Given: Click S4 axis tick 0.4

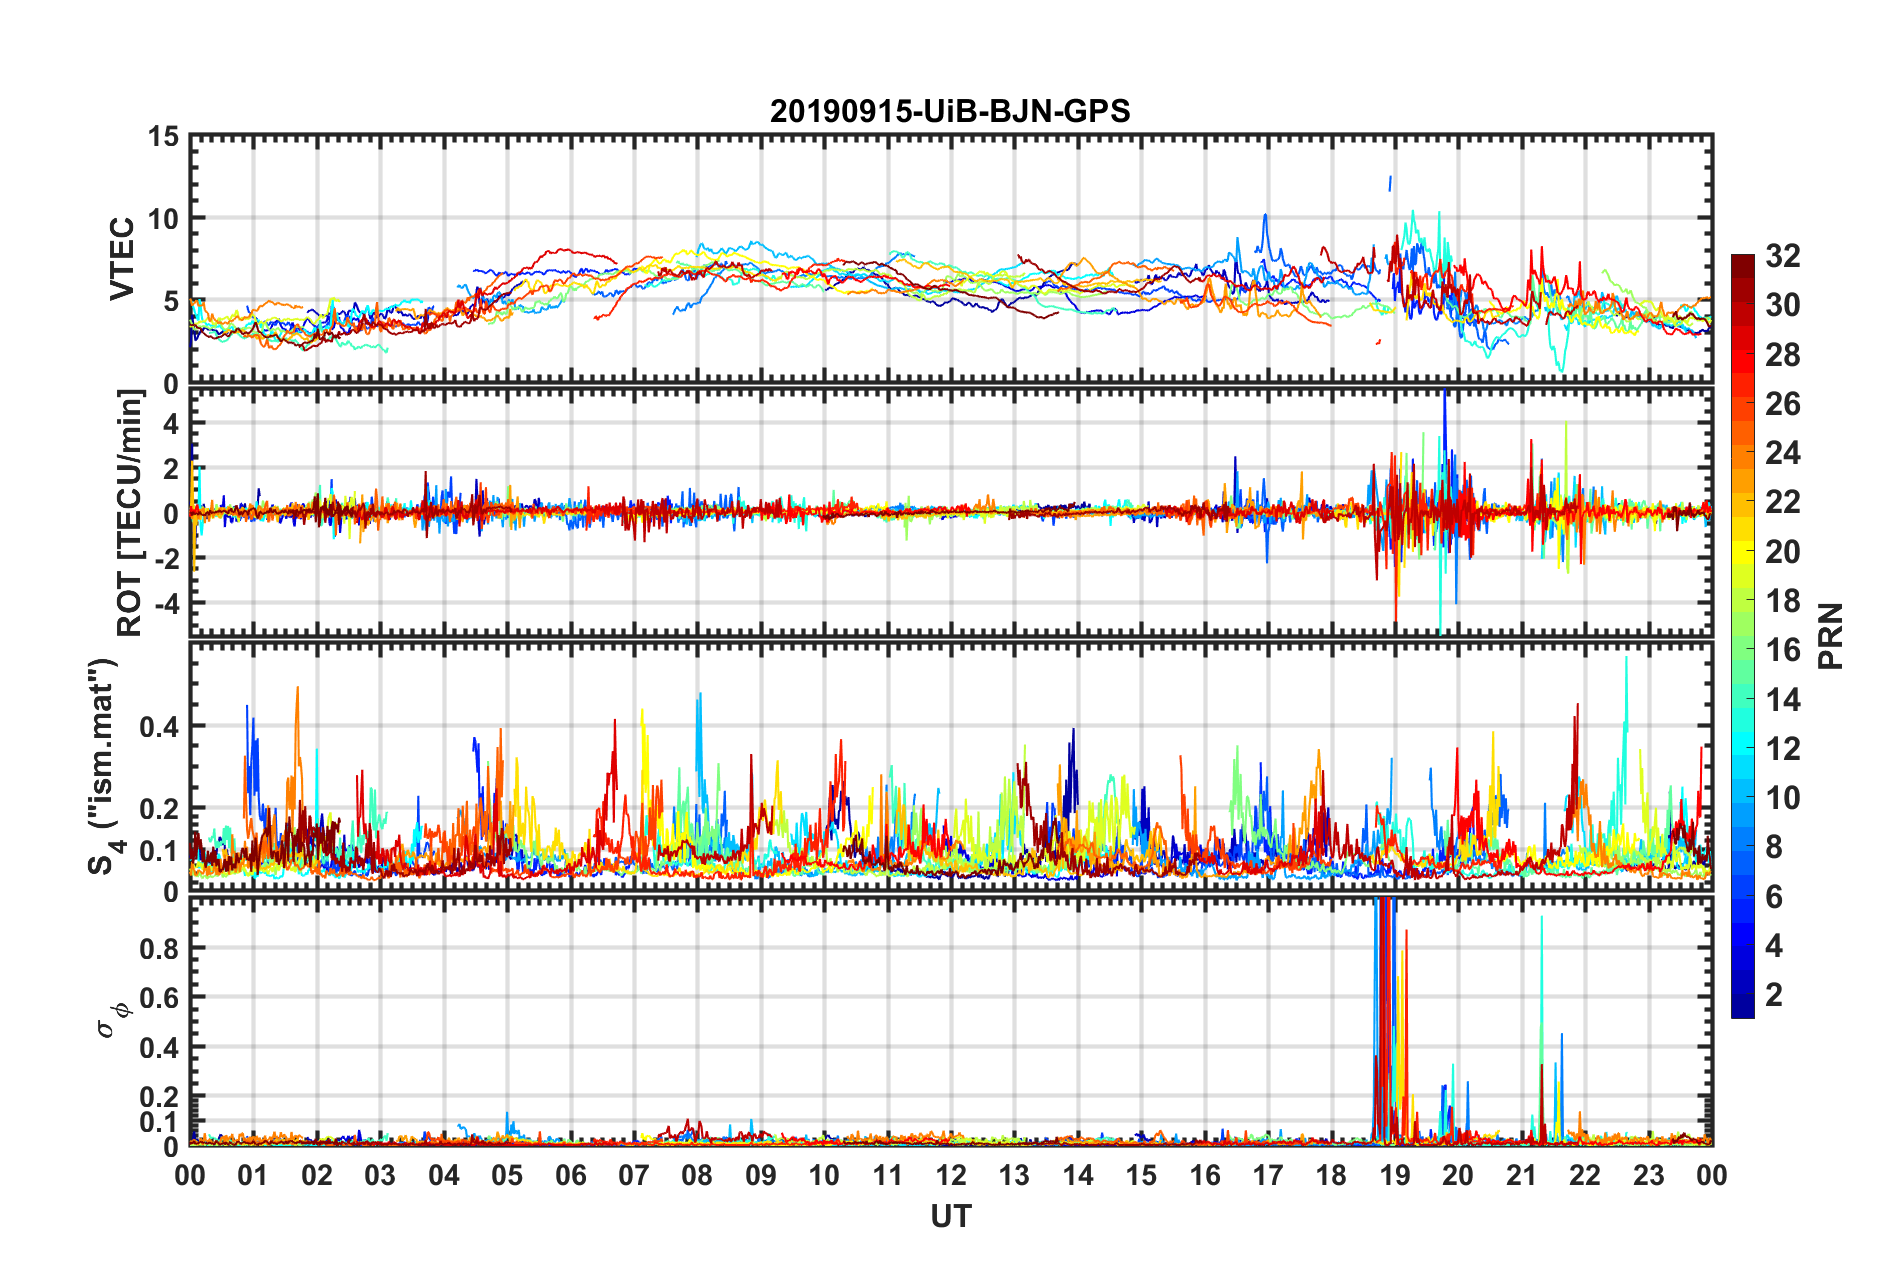Looking at the screenshot, I should (x=159, y=727).
